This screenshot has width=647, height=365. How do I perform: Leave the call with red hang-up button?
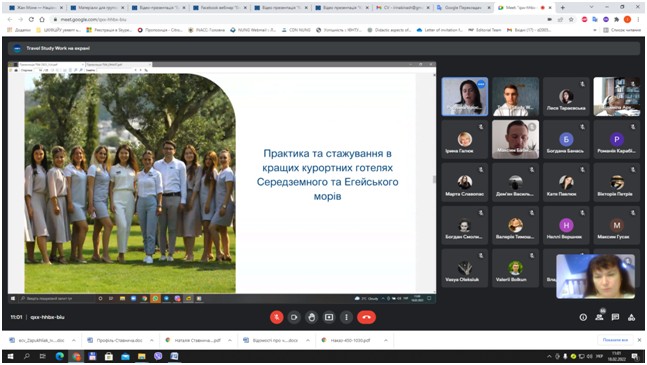point(366,317)
